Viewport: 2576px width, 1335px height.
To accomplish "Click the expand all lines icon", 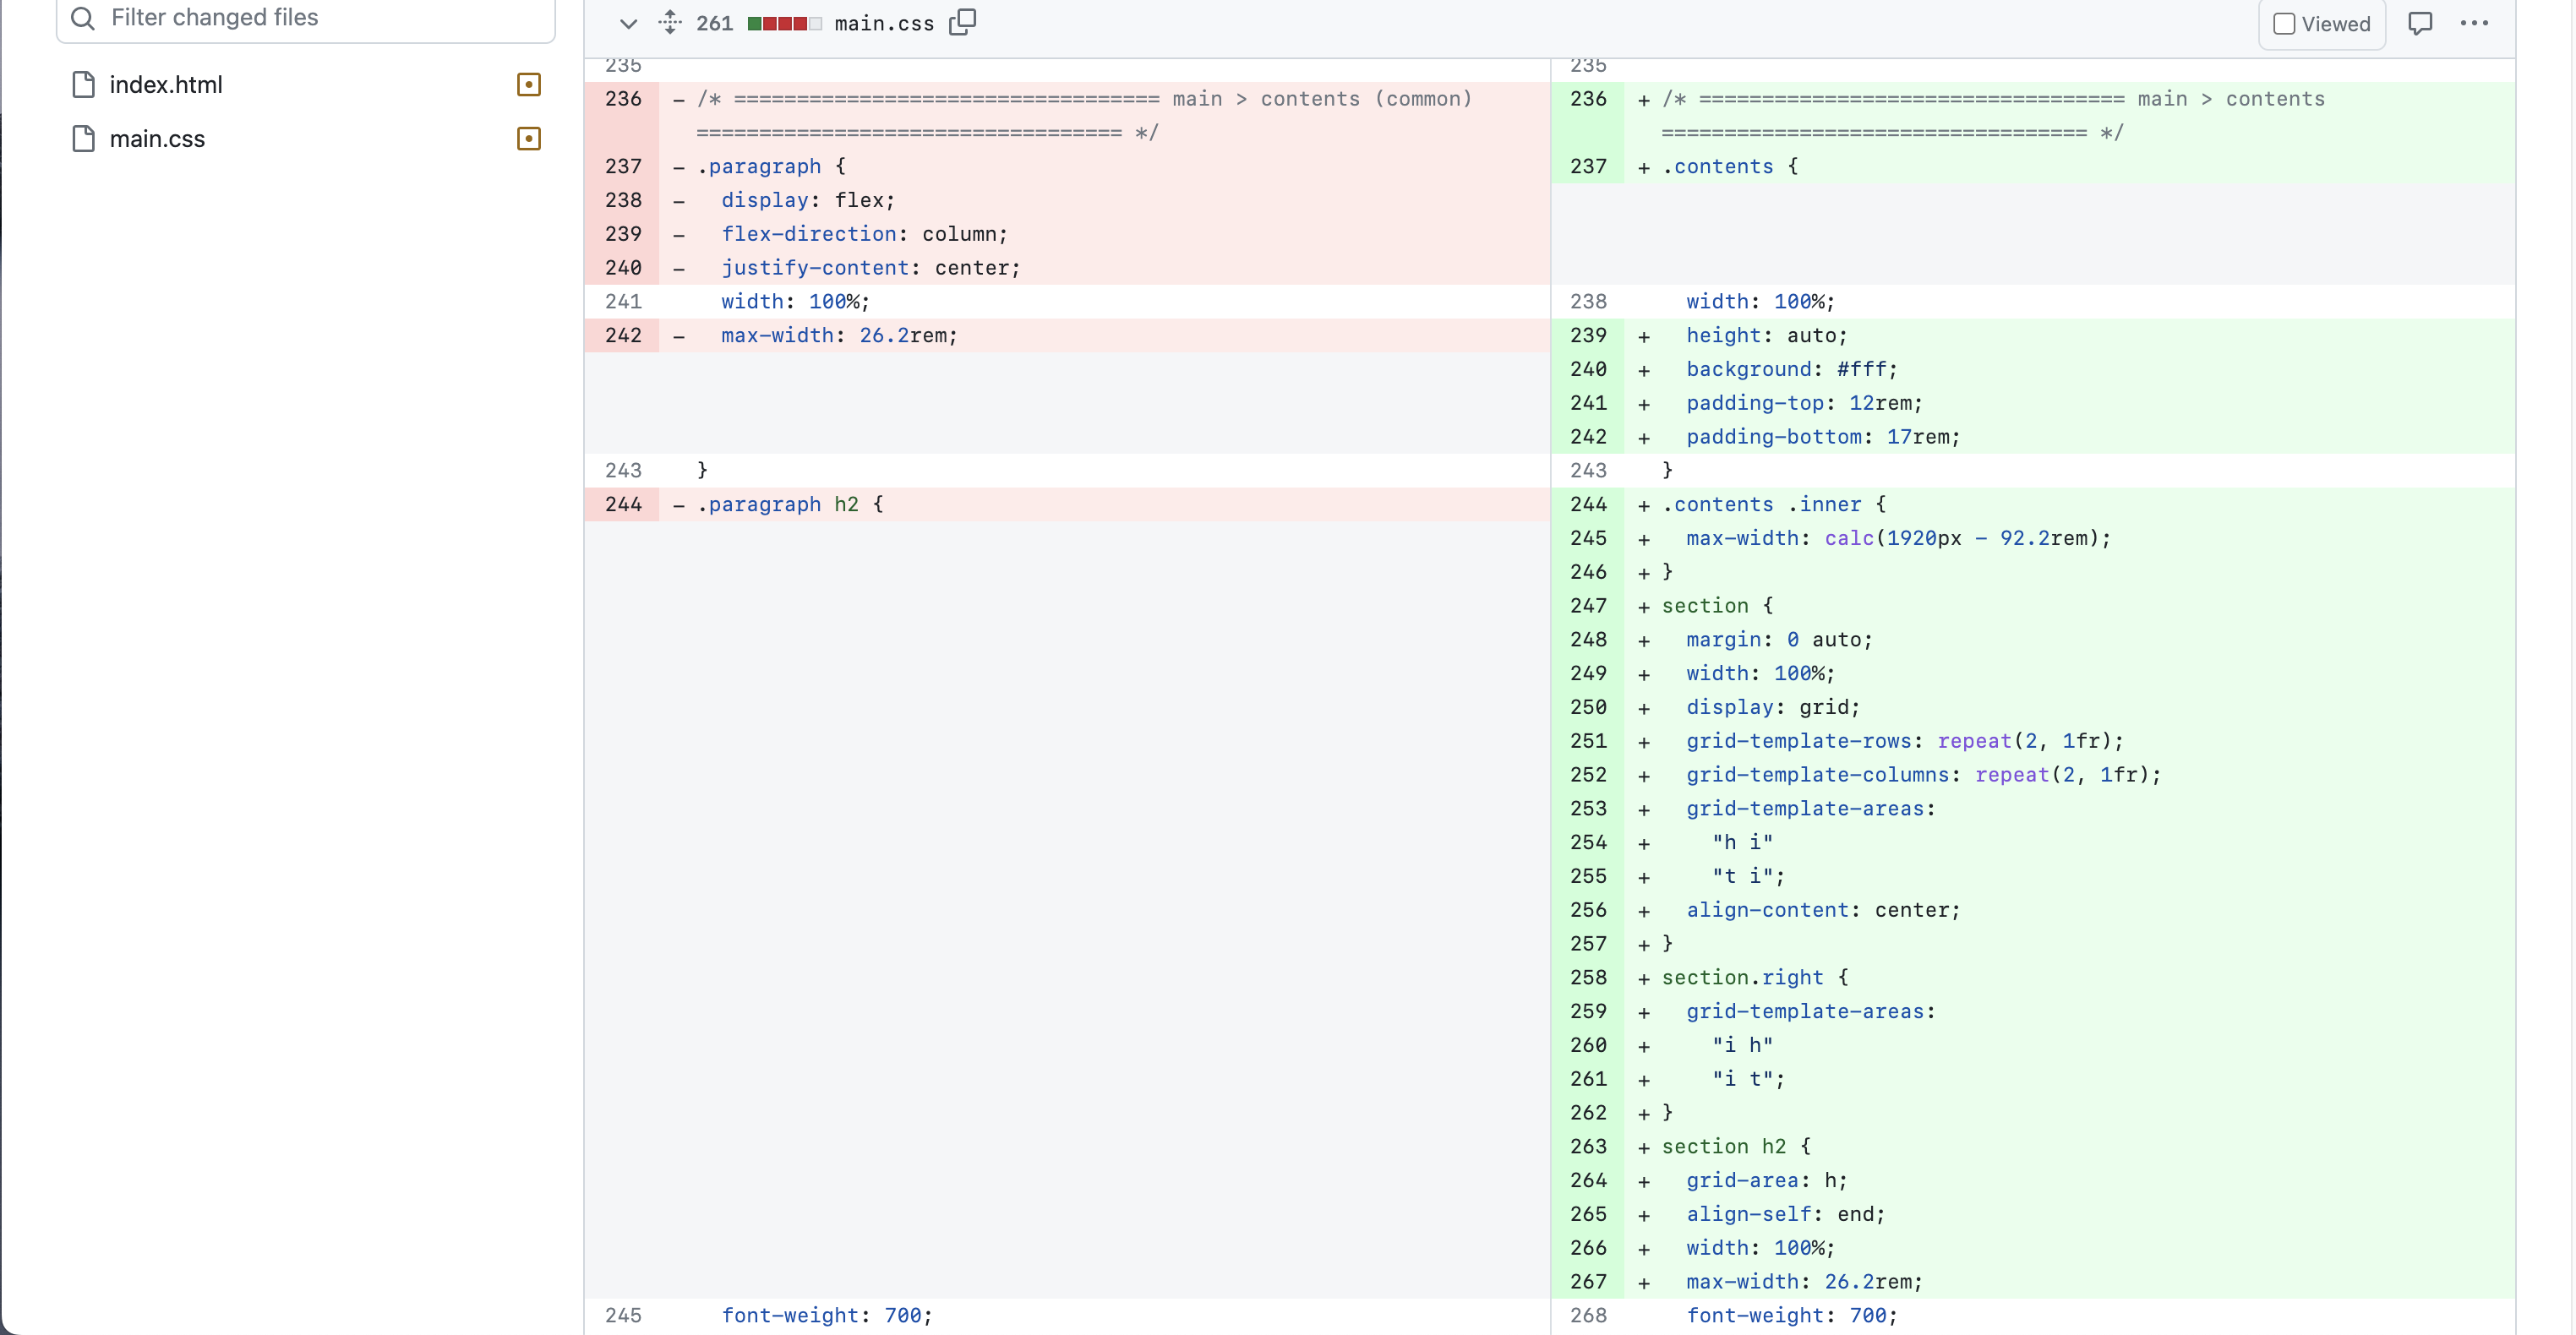I will tap(670, 23).
